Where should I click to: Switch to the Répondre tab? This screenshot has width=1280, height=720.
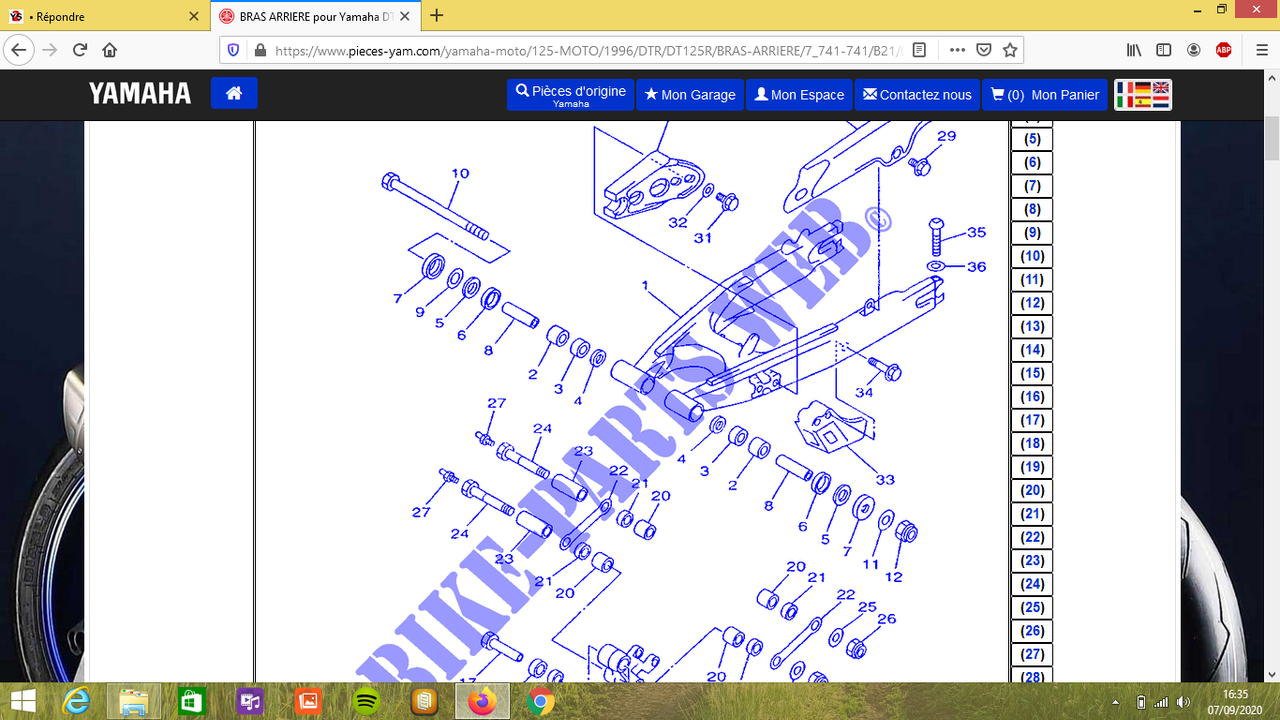pos(104,16)
